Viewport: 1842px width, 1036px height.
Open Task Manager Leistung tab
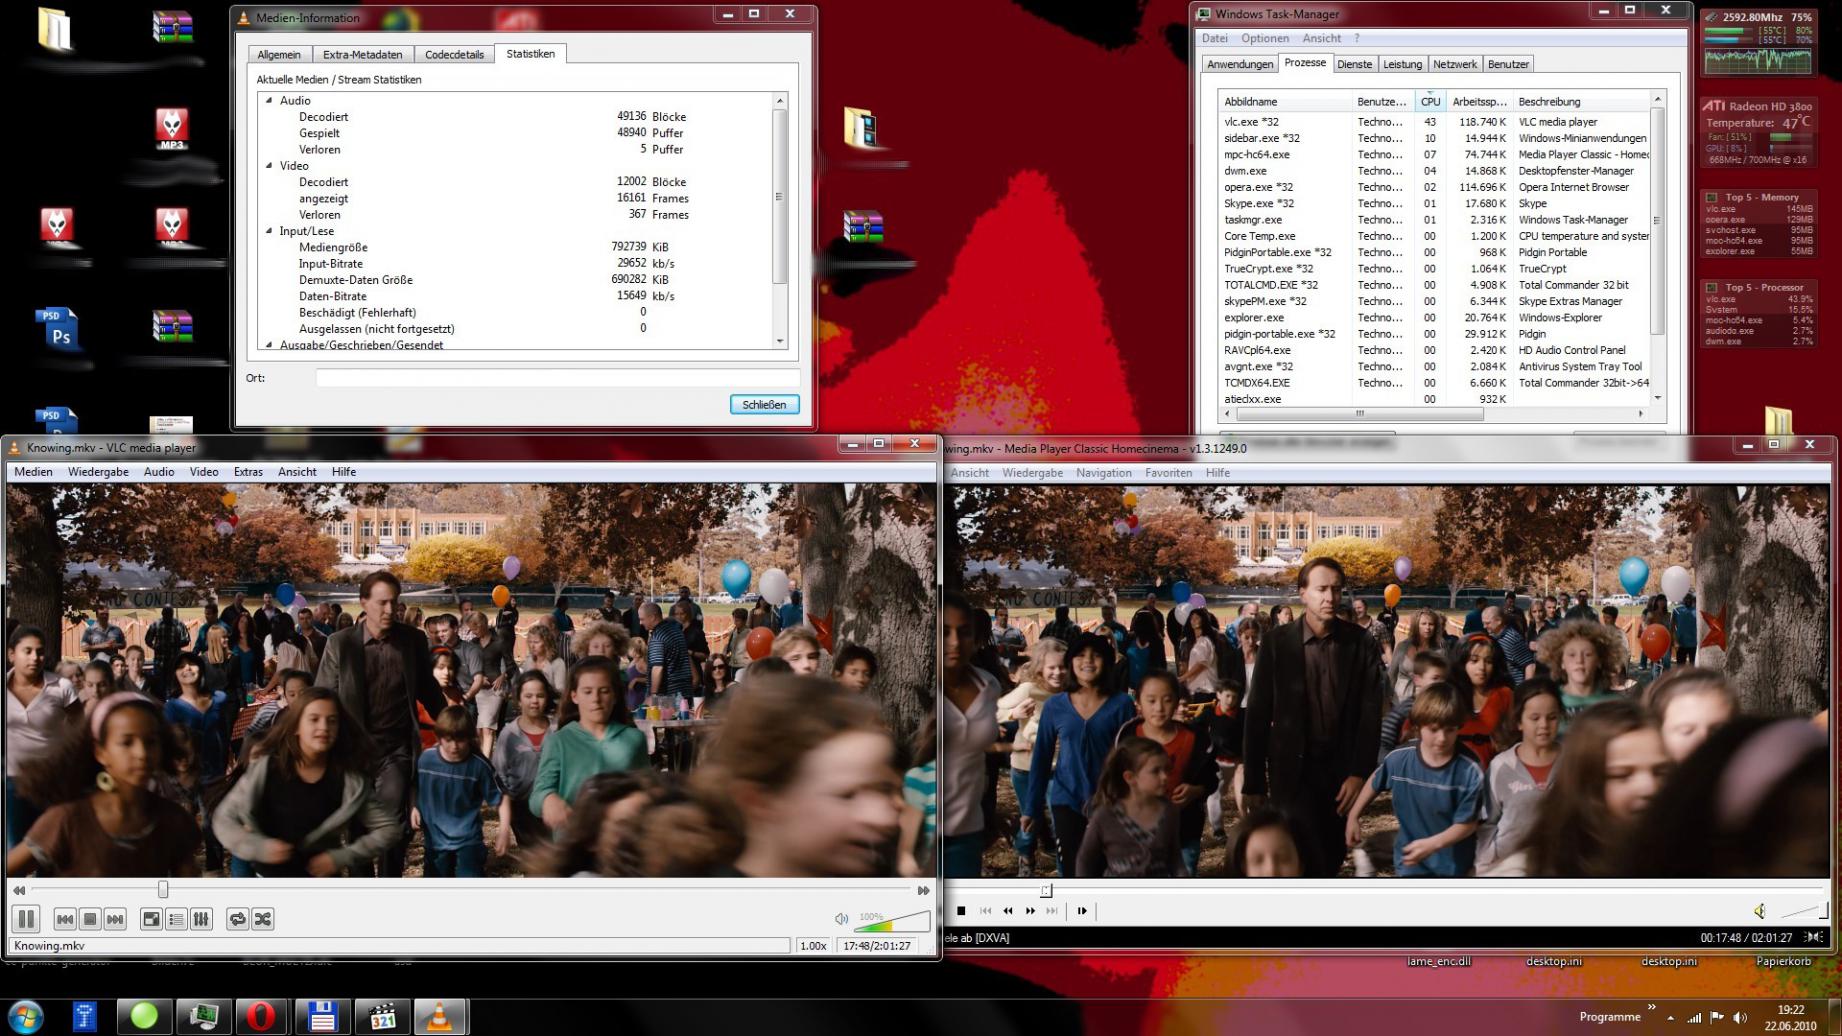click(1402, 64)
